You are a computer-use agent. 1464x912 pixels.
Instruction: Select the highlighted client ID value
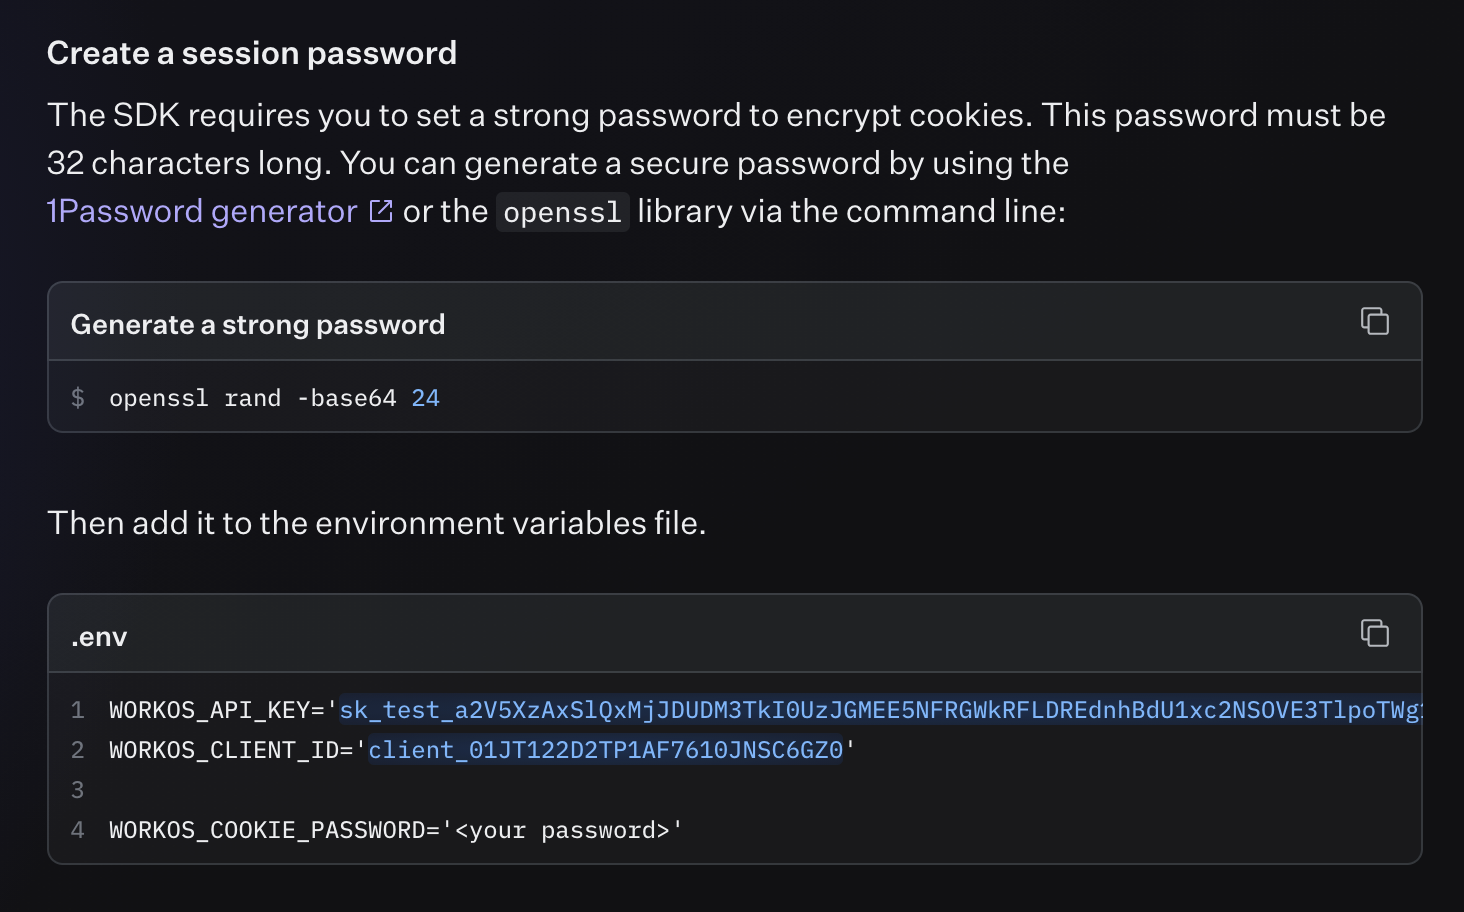(606, 750)
